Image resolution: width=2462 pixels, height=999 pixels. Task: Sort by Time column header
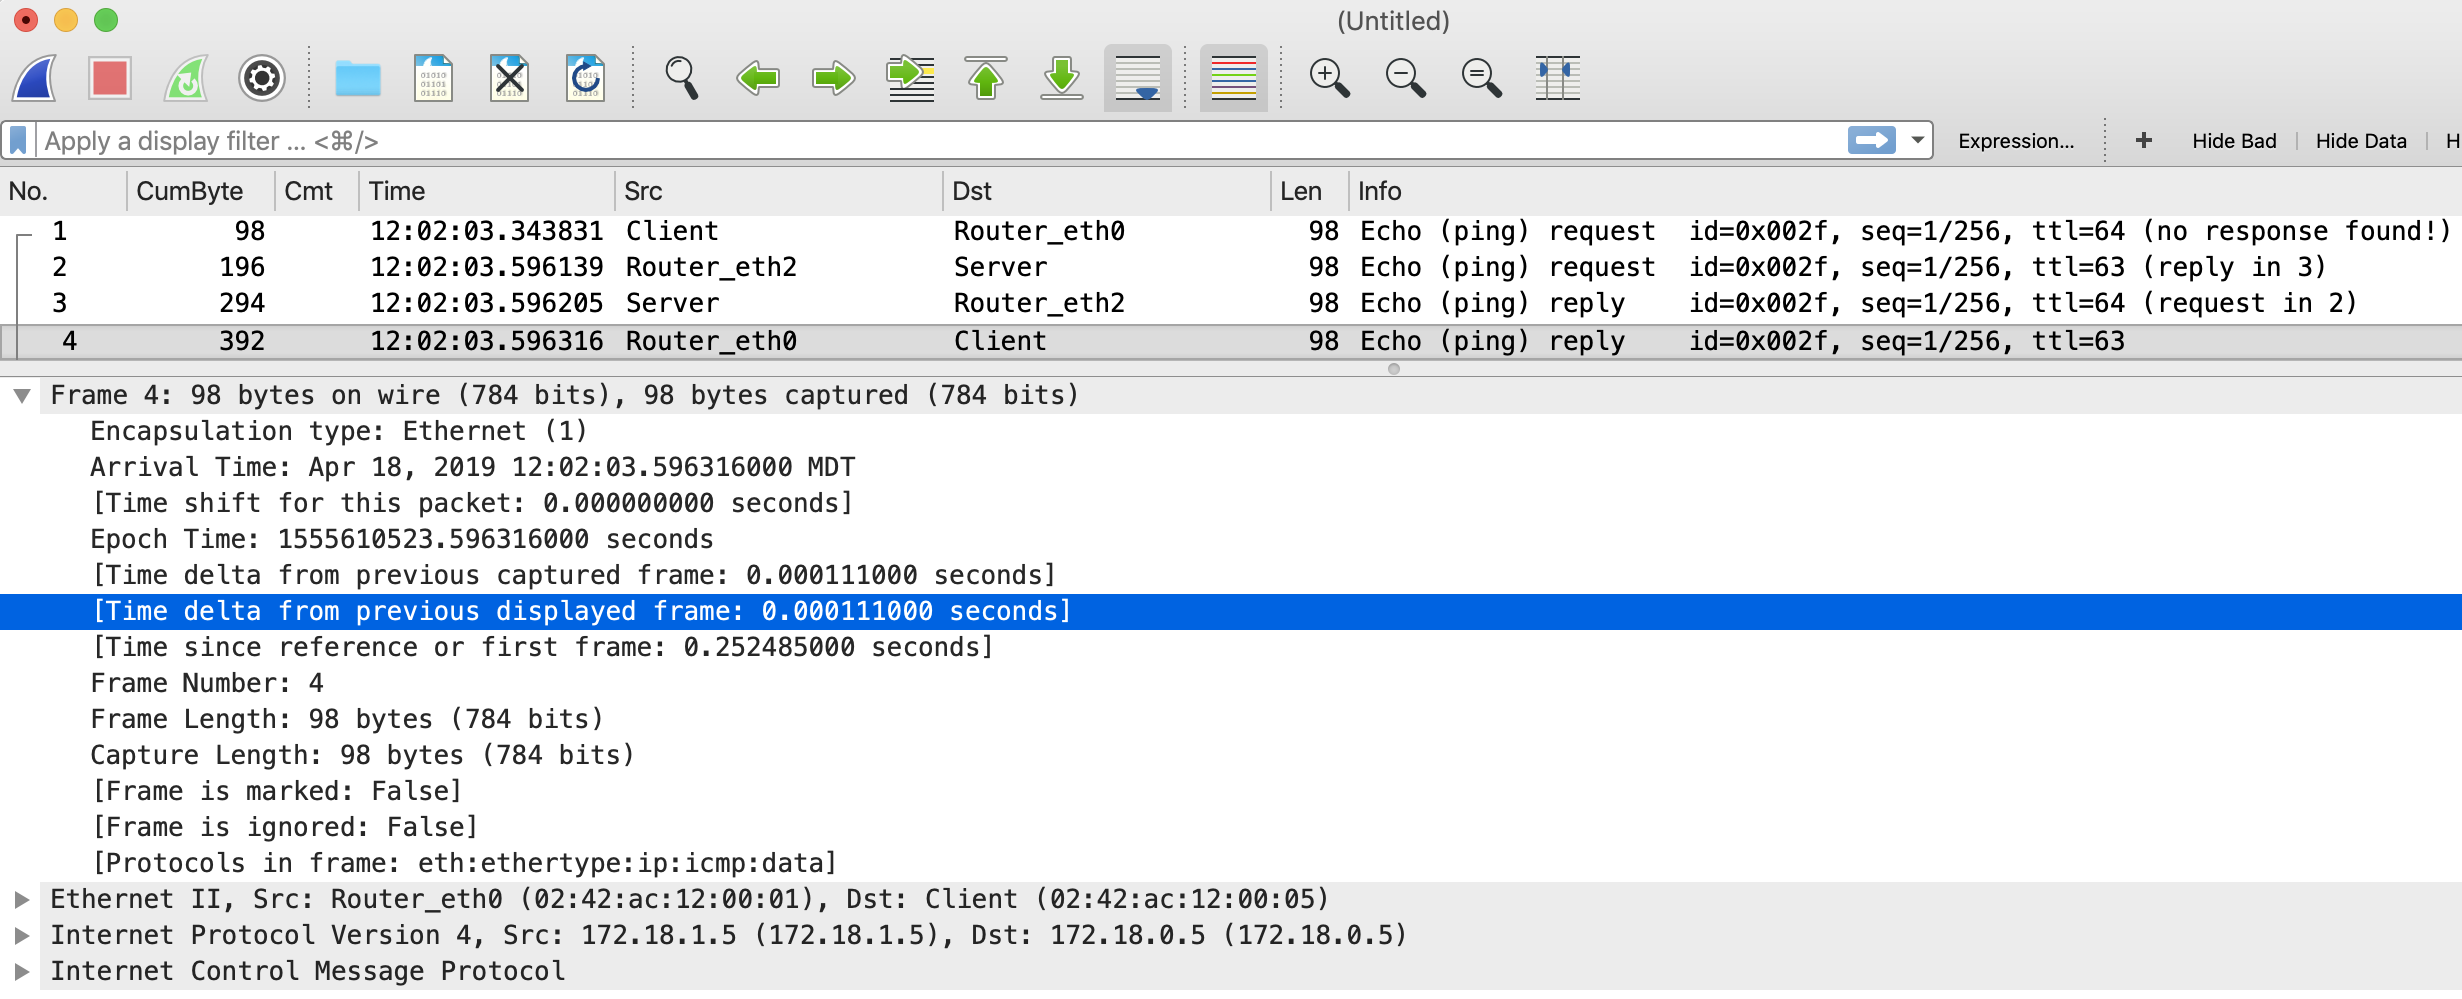coord(487,191)
